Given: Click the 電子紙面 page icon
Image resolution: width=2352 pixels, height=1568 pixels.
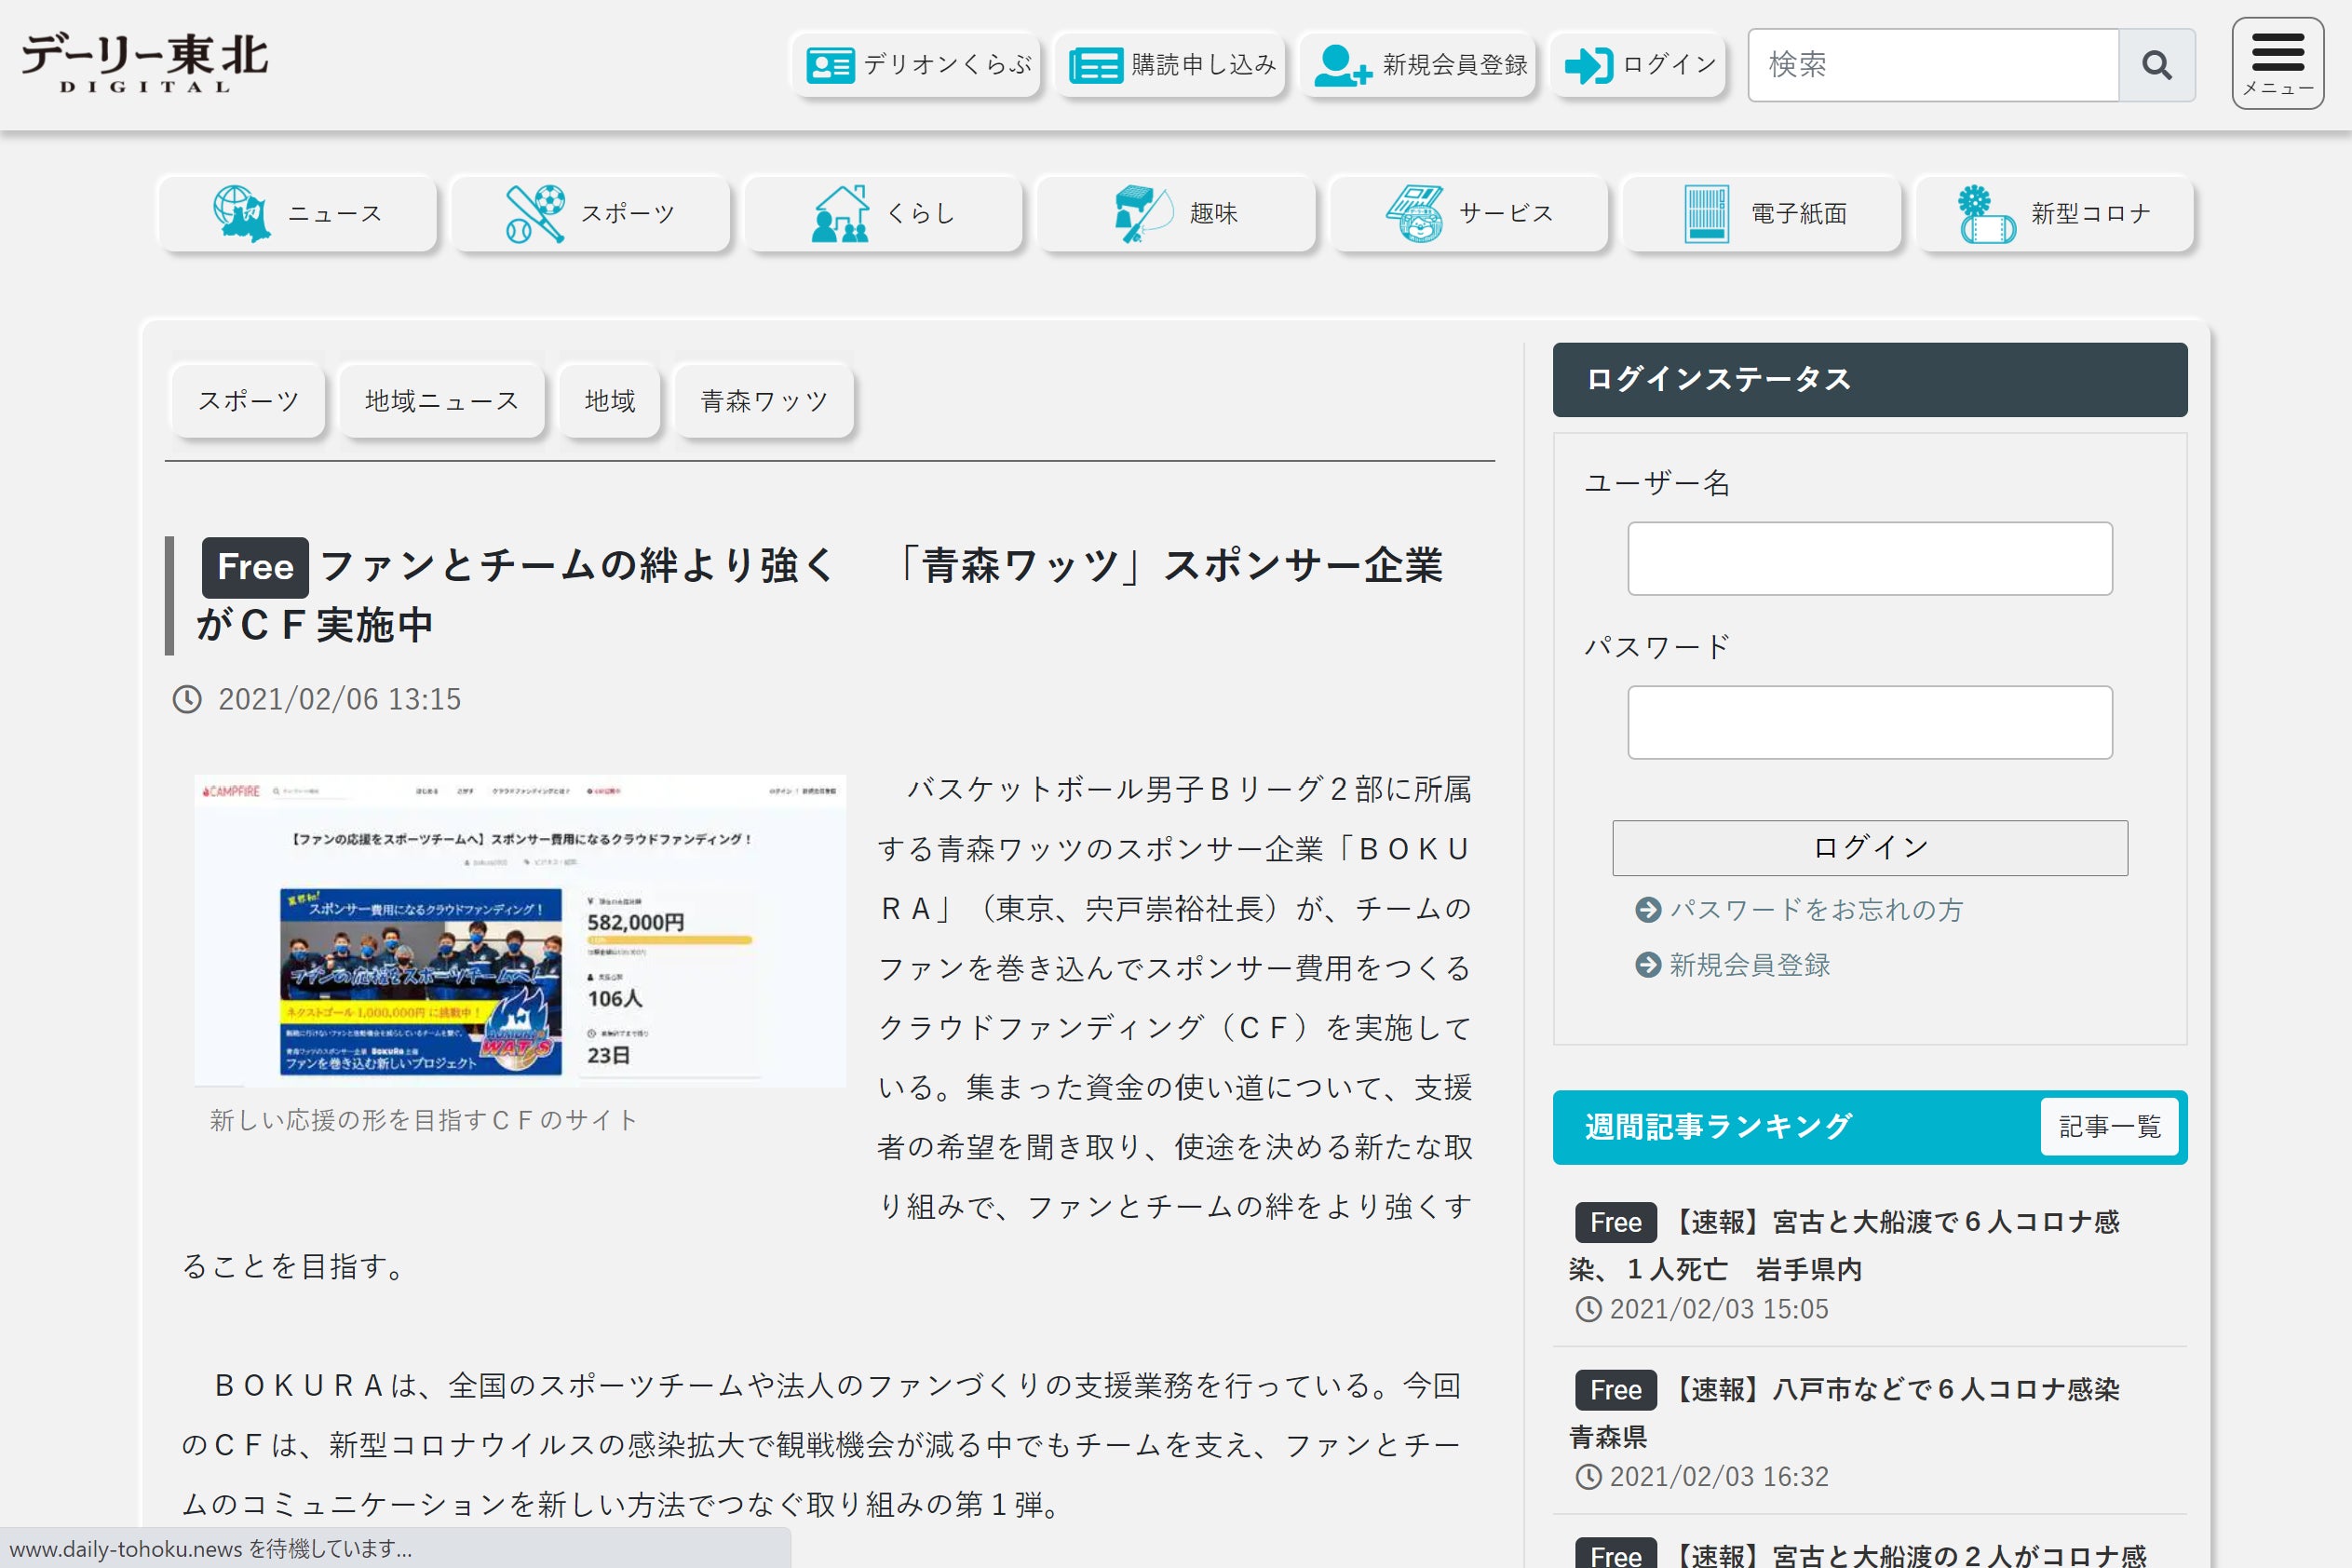Looking at the screenshot, I should 1706,213.
